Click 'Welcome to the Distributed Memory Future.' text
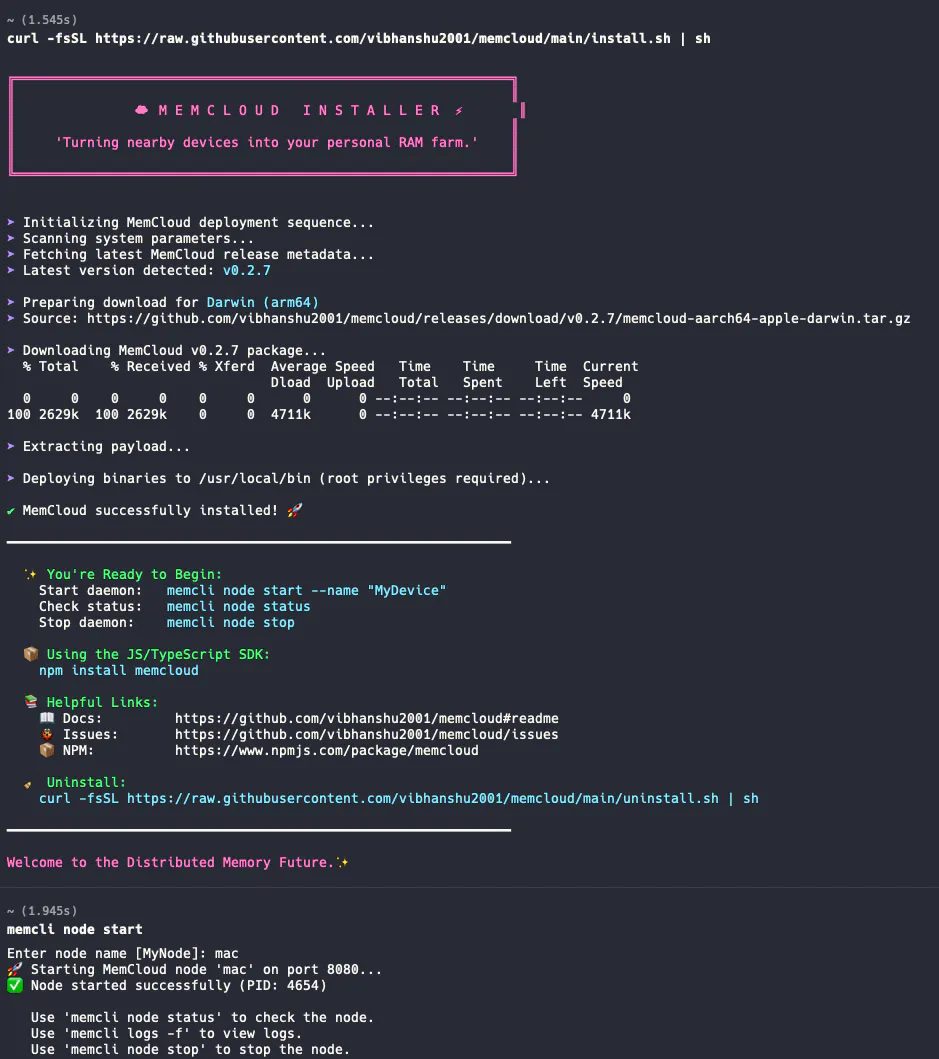The width and height of the screenshot is (939, 1059). click(170, 862)
